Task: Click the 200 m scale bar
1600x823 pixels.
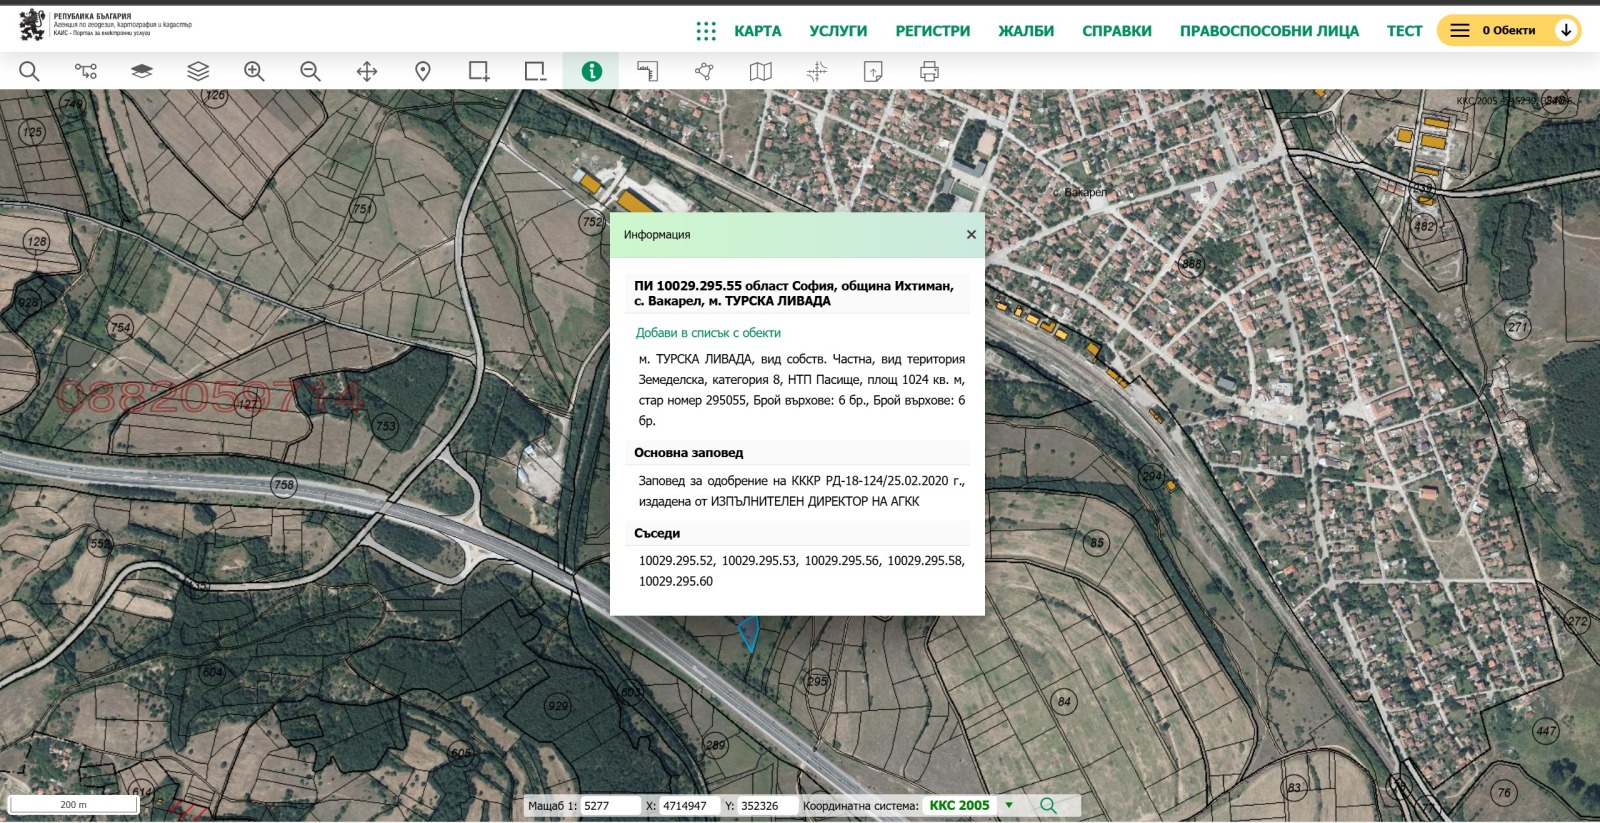Action: [x=73, y=804]
